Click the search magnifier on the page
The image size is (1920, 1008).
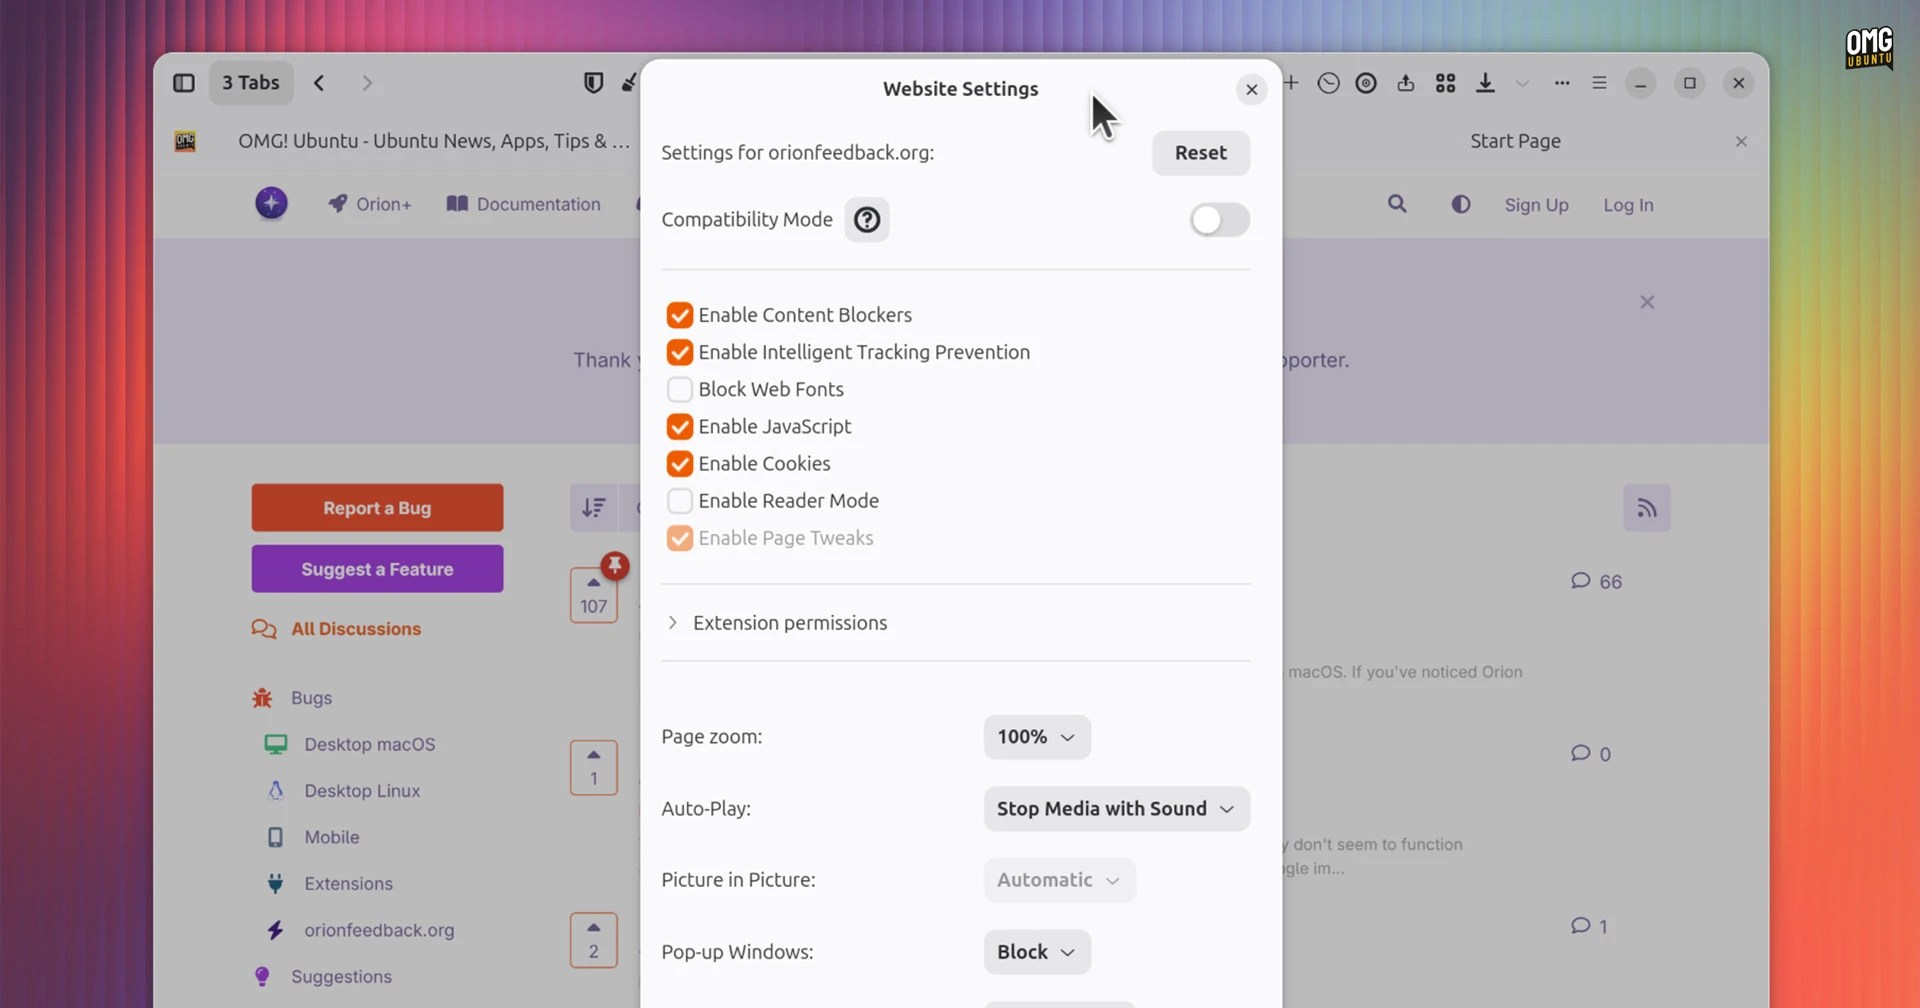pos(1397,204)
